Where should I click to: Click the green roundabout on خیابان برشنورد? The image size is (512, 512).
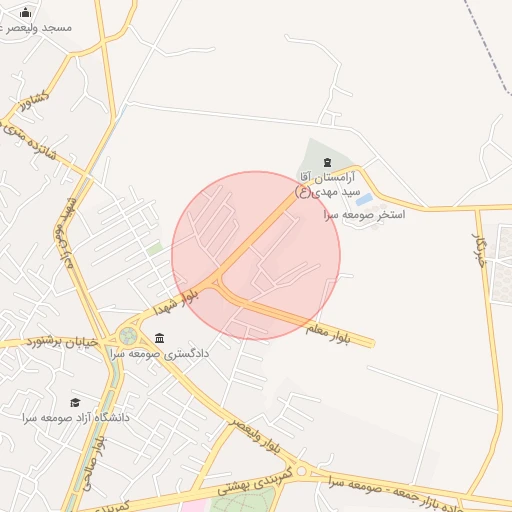(x=128, y=336)
